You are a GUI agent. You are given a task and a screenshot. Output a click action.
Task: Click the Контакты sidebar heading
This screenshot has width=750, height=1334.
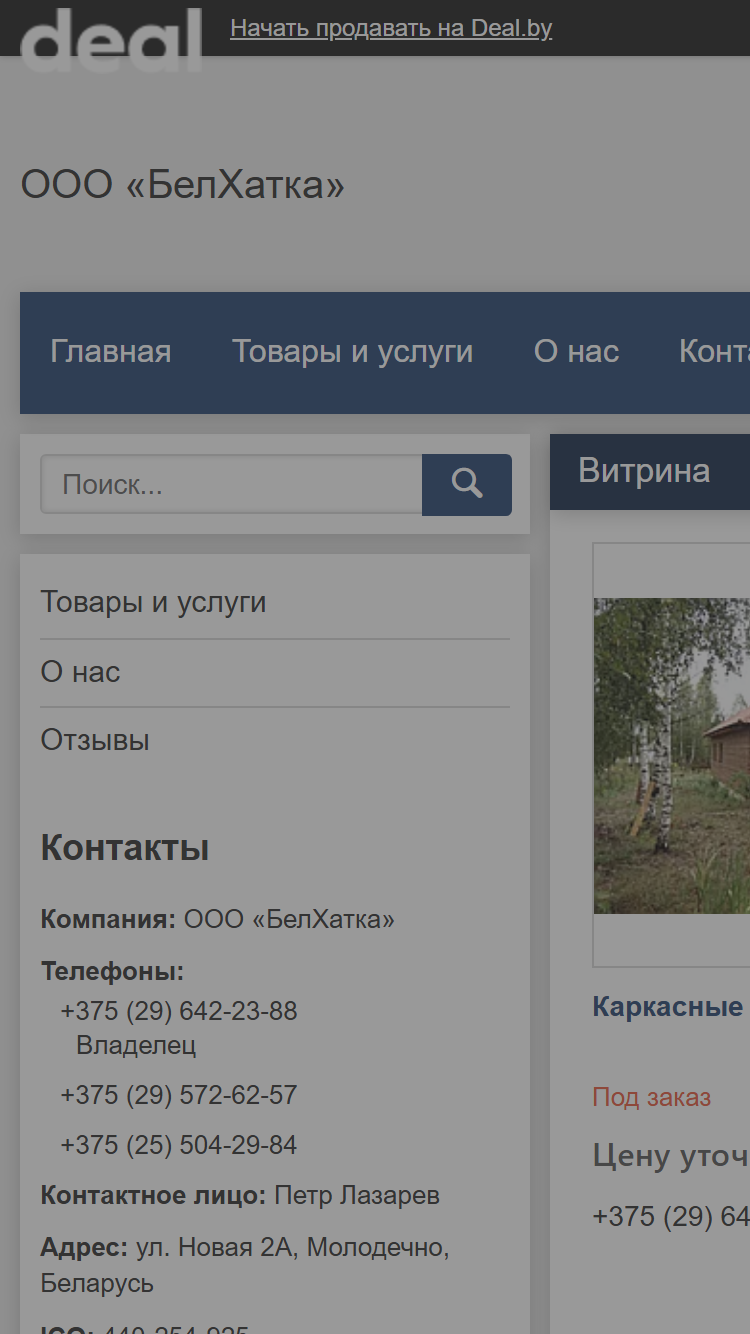pos(125,848)
